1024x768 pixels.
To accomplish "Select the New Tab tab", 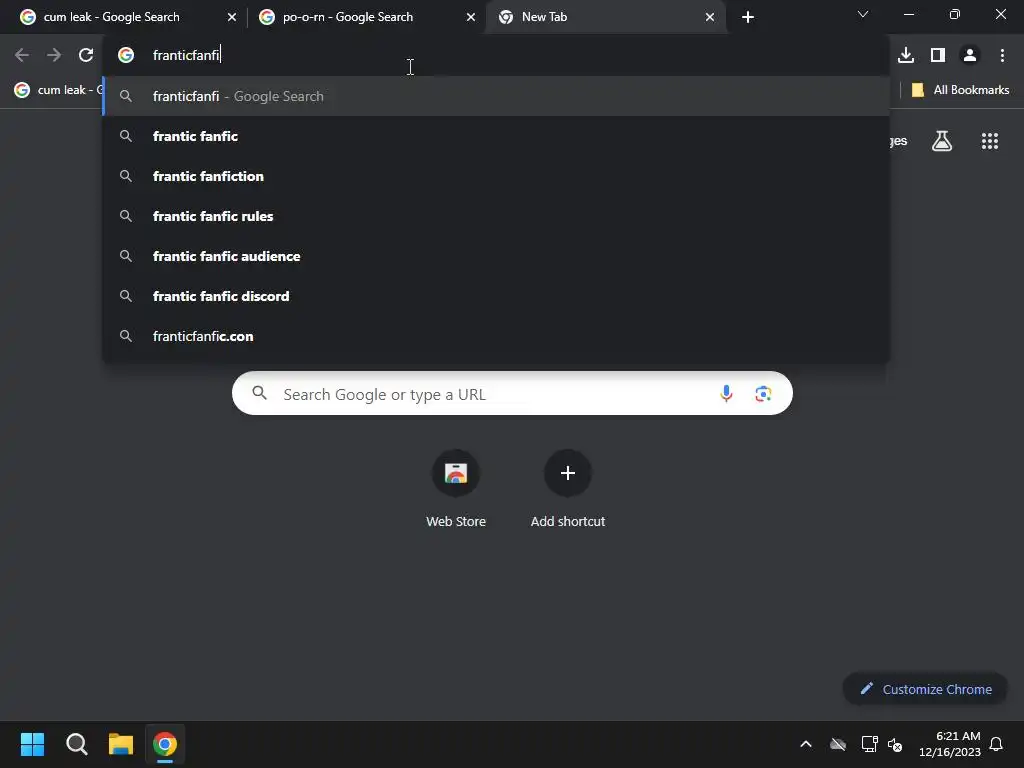I will (x=606, y=17).
